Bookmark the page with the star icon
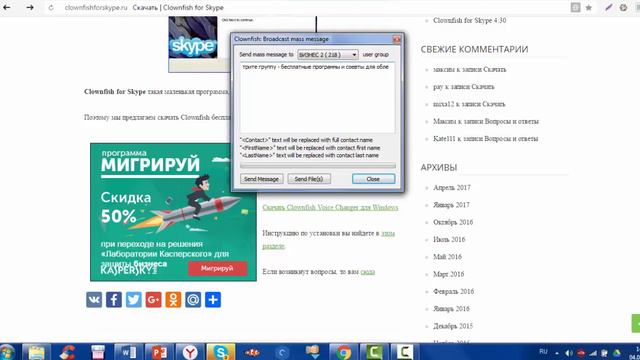 point(589,7)
